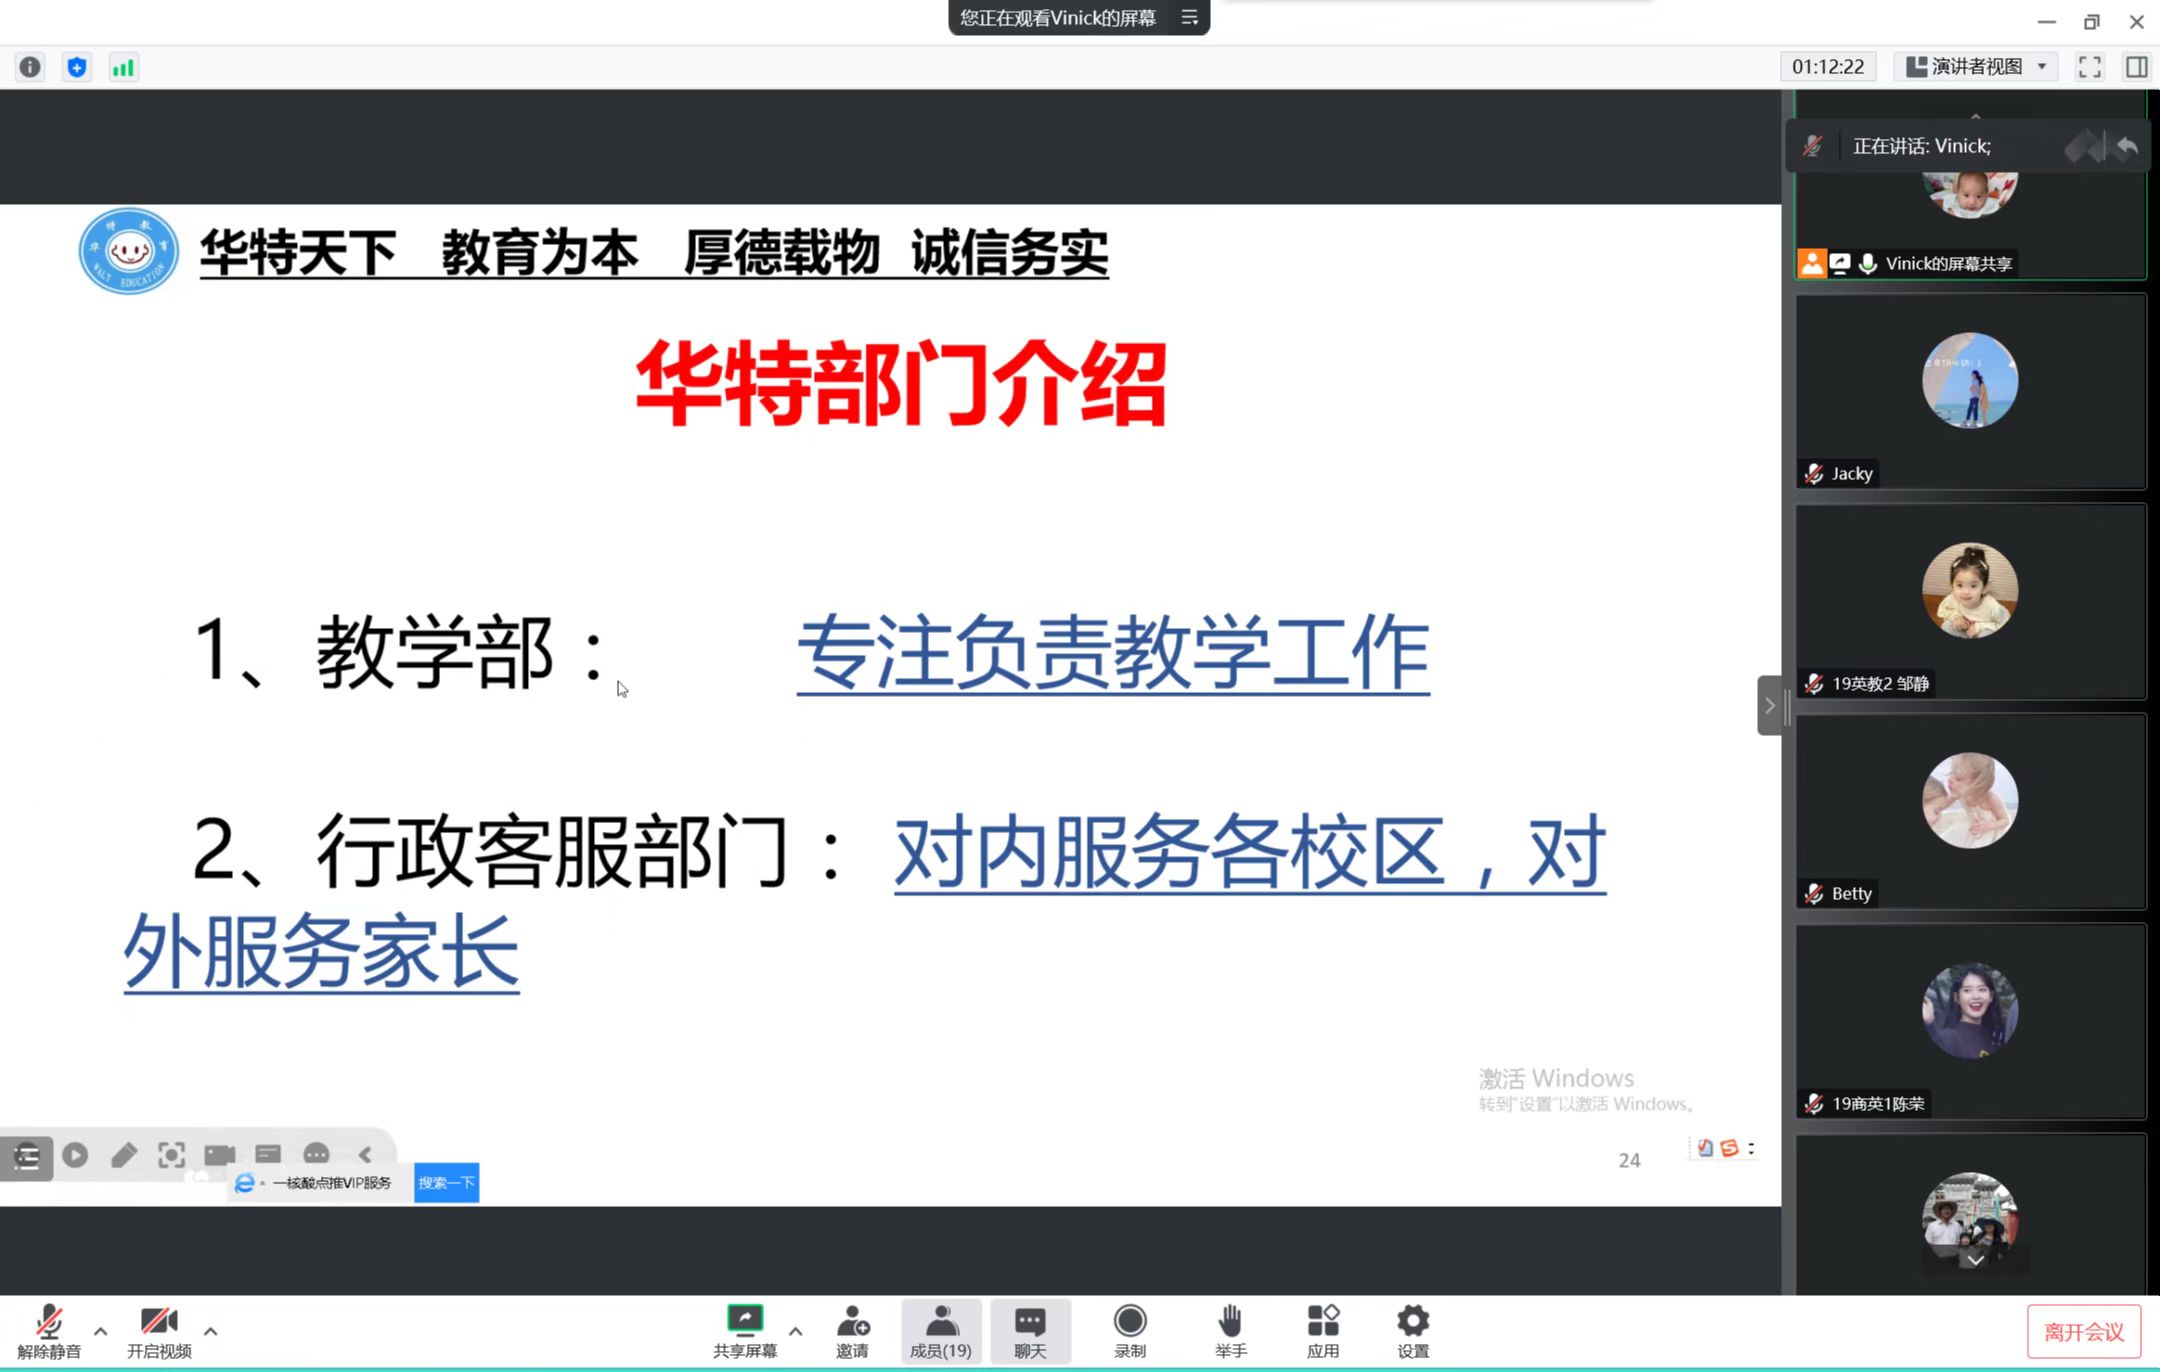Check the green network signal status icon
This screenshot has height=1372, width=2160.
pos(123,67)
